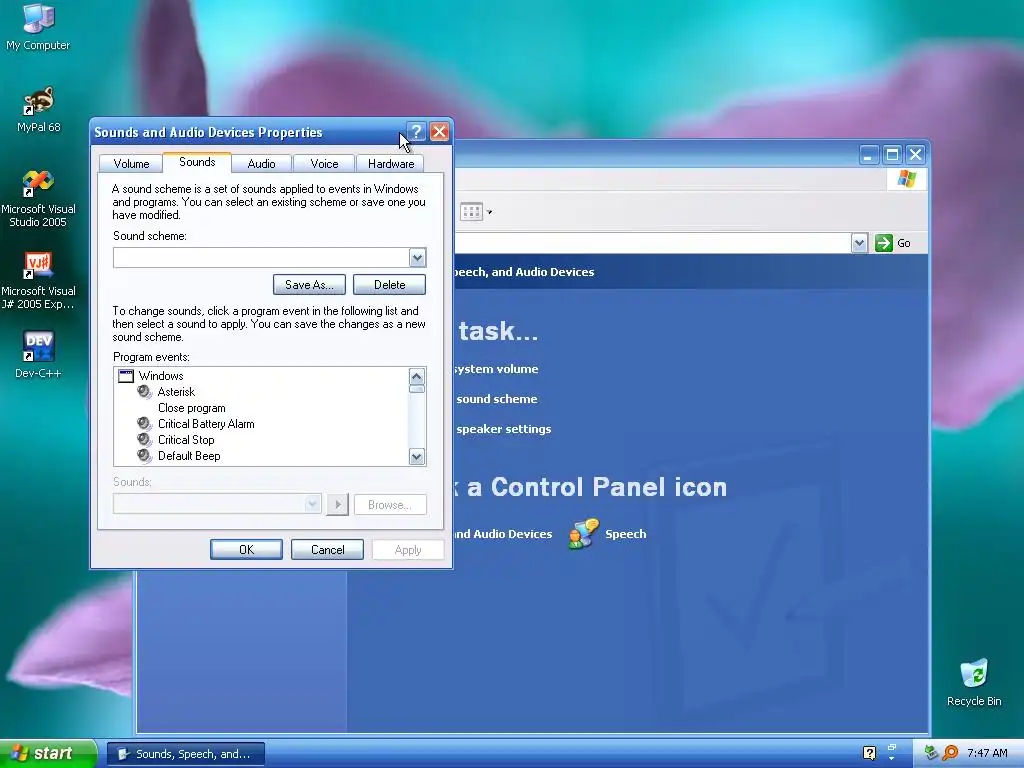1024x768 pixels.
Task: Click the Sounds and Audio Devices link
Action: [x=503, y=534]
